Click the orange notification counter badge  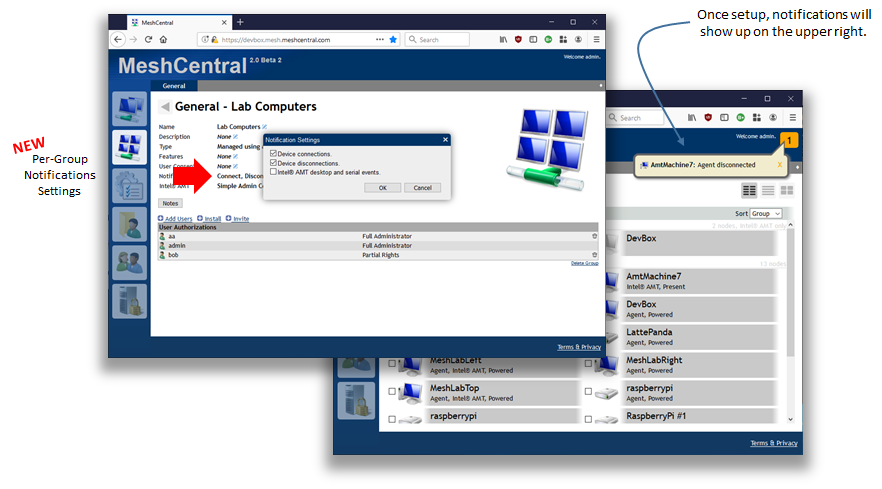(789, 140)
